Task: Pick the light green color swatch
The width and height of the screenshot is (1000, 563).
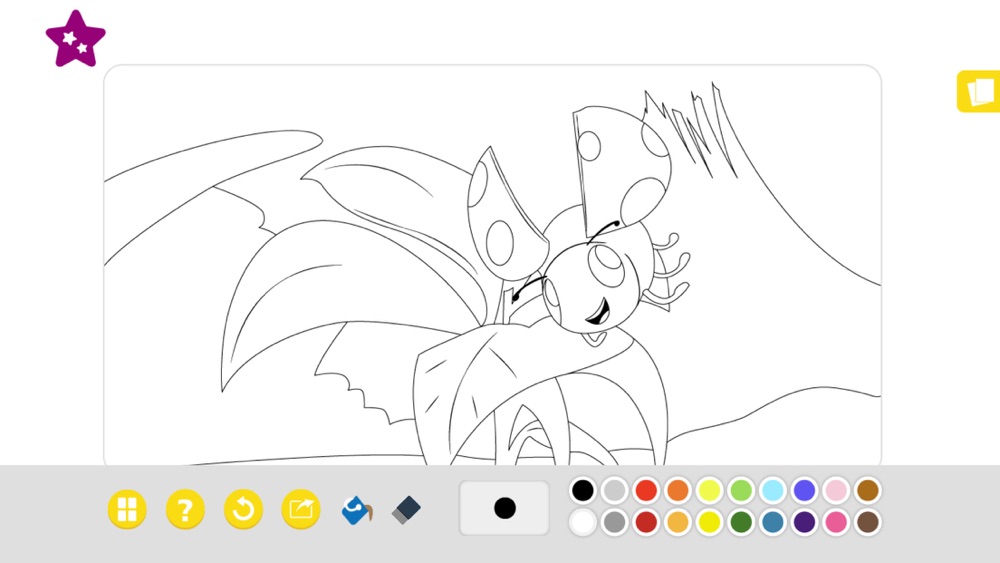Action: 741,490
